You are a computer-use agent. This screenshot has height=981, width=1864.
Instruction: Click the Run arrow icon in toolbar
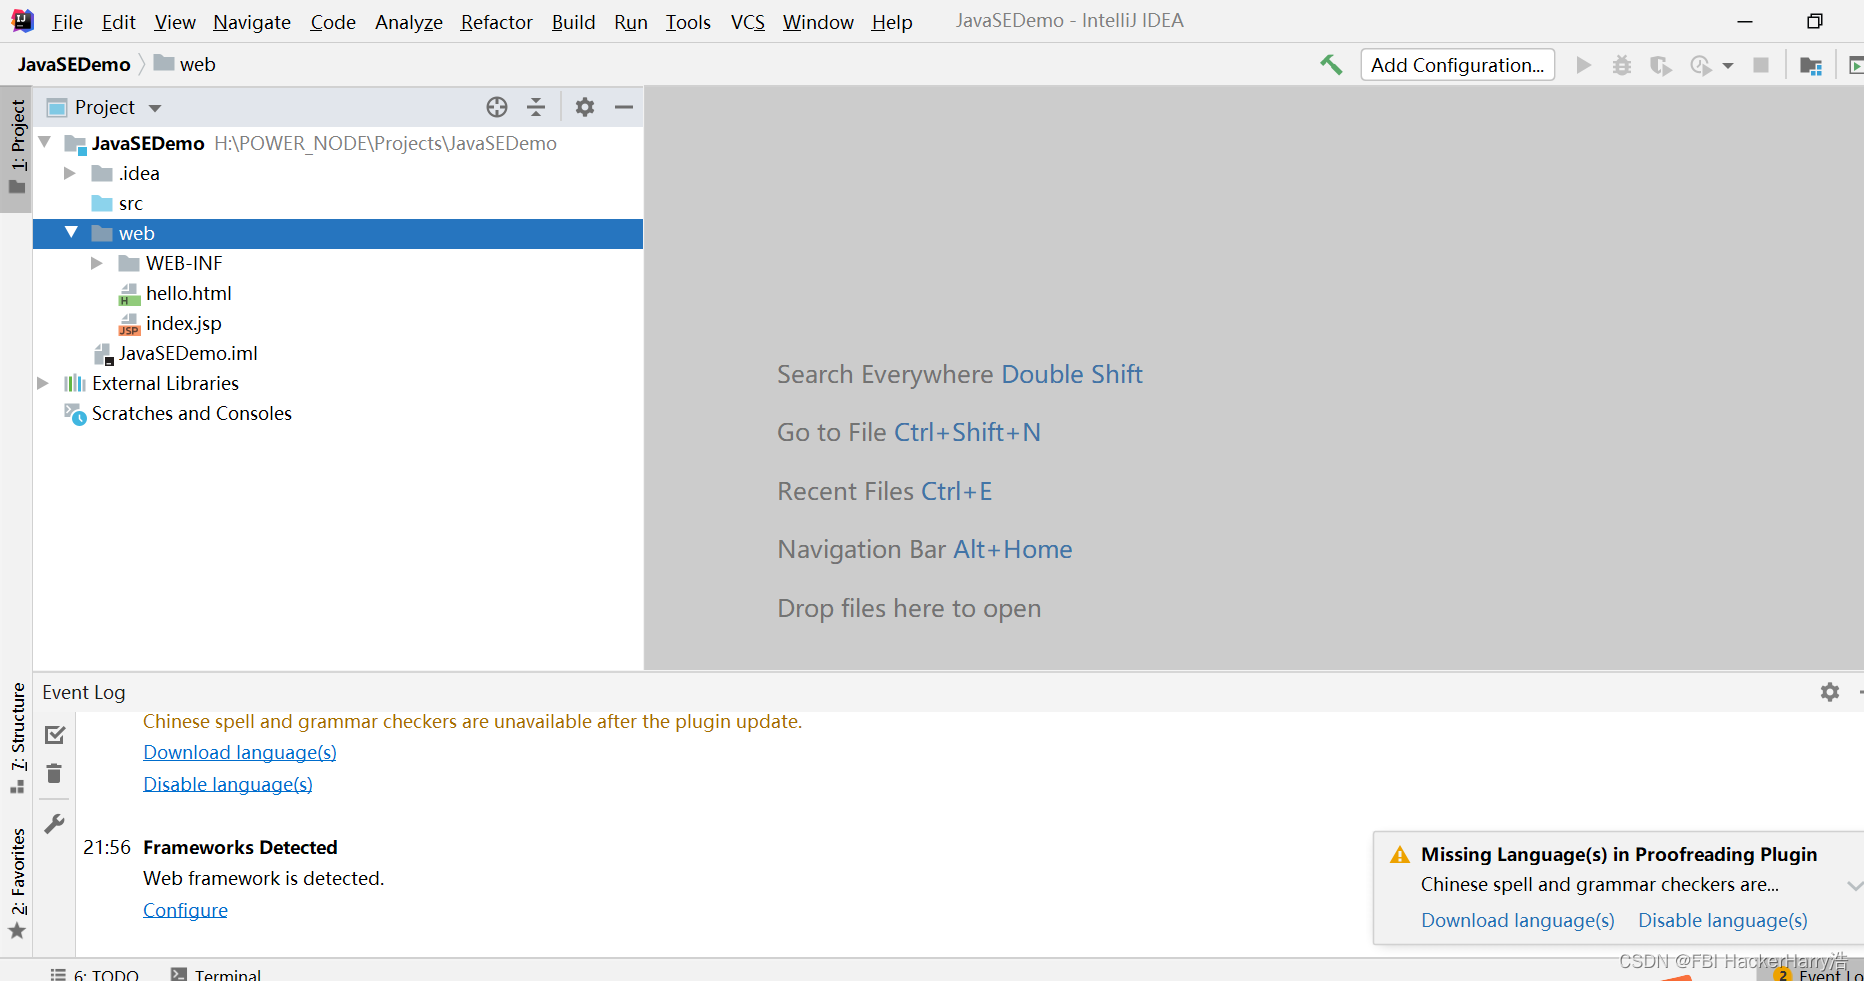[1583, 65]
